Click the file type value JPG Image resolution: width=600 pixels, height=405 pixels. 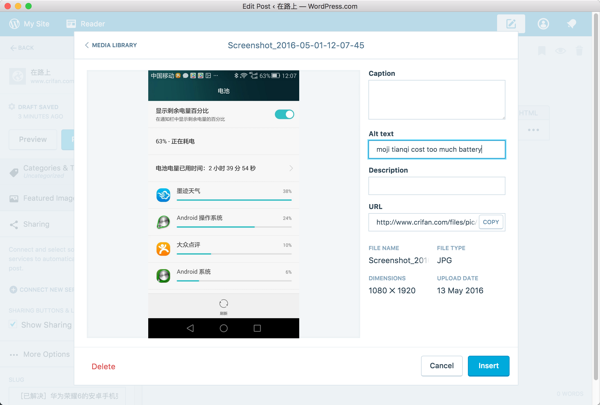tap(444, 260)
